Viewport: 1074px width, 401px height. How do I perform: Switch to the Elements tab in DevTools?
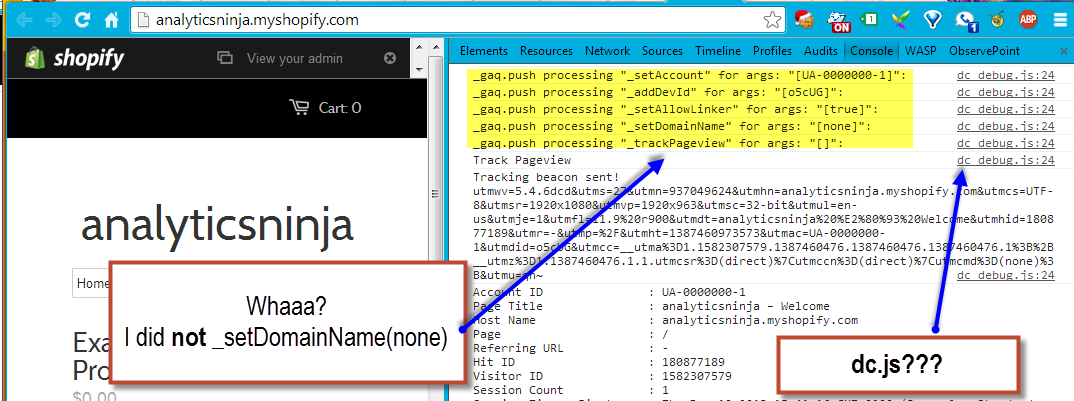pos(484,51)
